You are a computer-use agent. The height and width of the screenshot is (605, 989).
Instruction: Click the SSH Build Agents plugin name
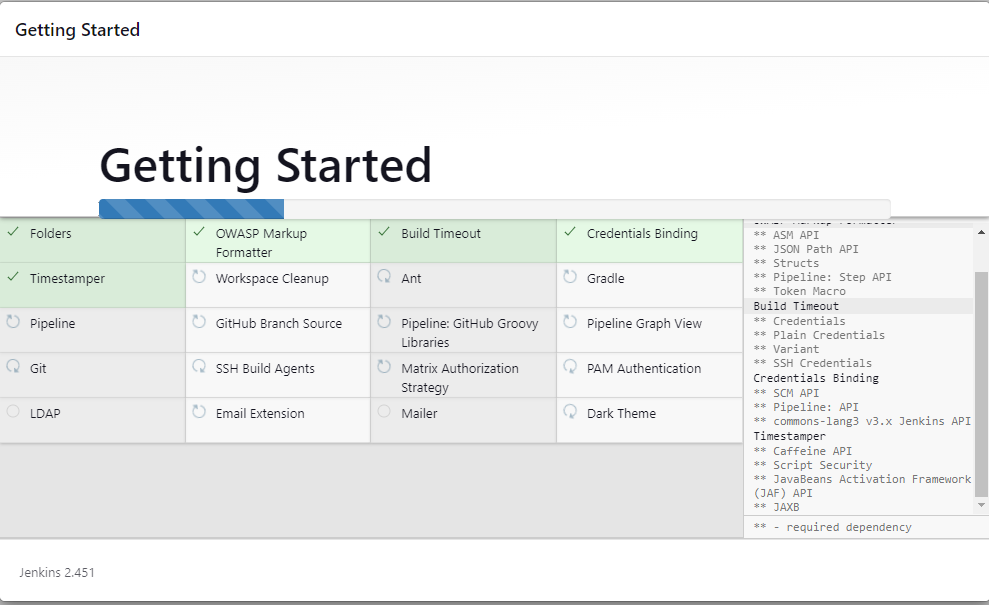point(265,368)
